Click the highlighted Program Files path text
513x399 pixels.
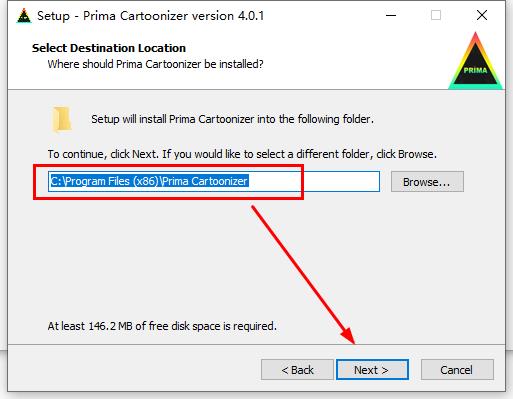point(149,181)
